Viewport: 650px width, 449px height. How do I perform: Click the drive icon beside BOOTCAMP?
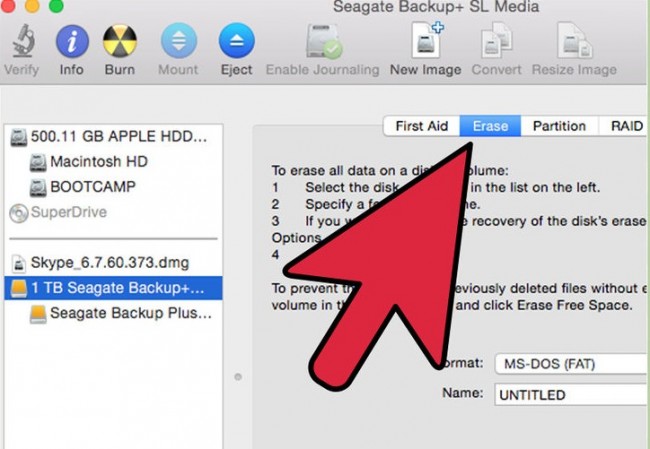point(38,188)
